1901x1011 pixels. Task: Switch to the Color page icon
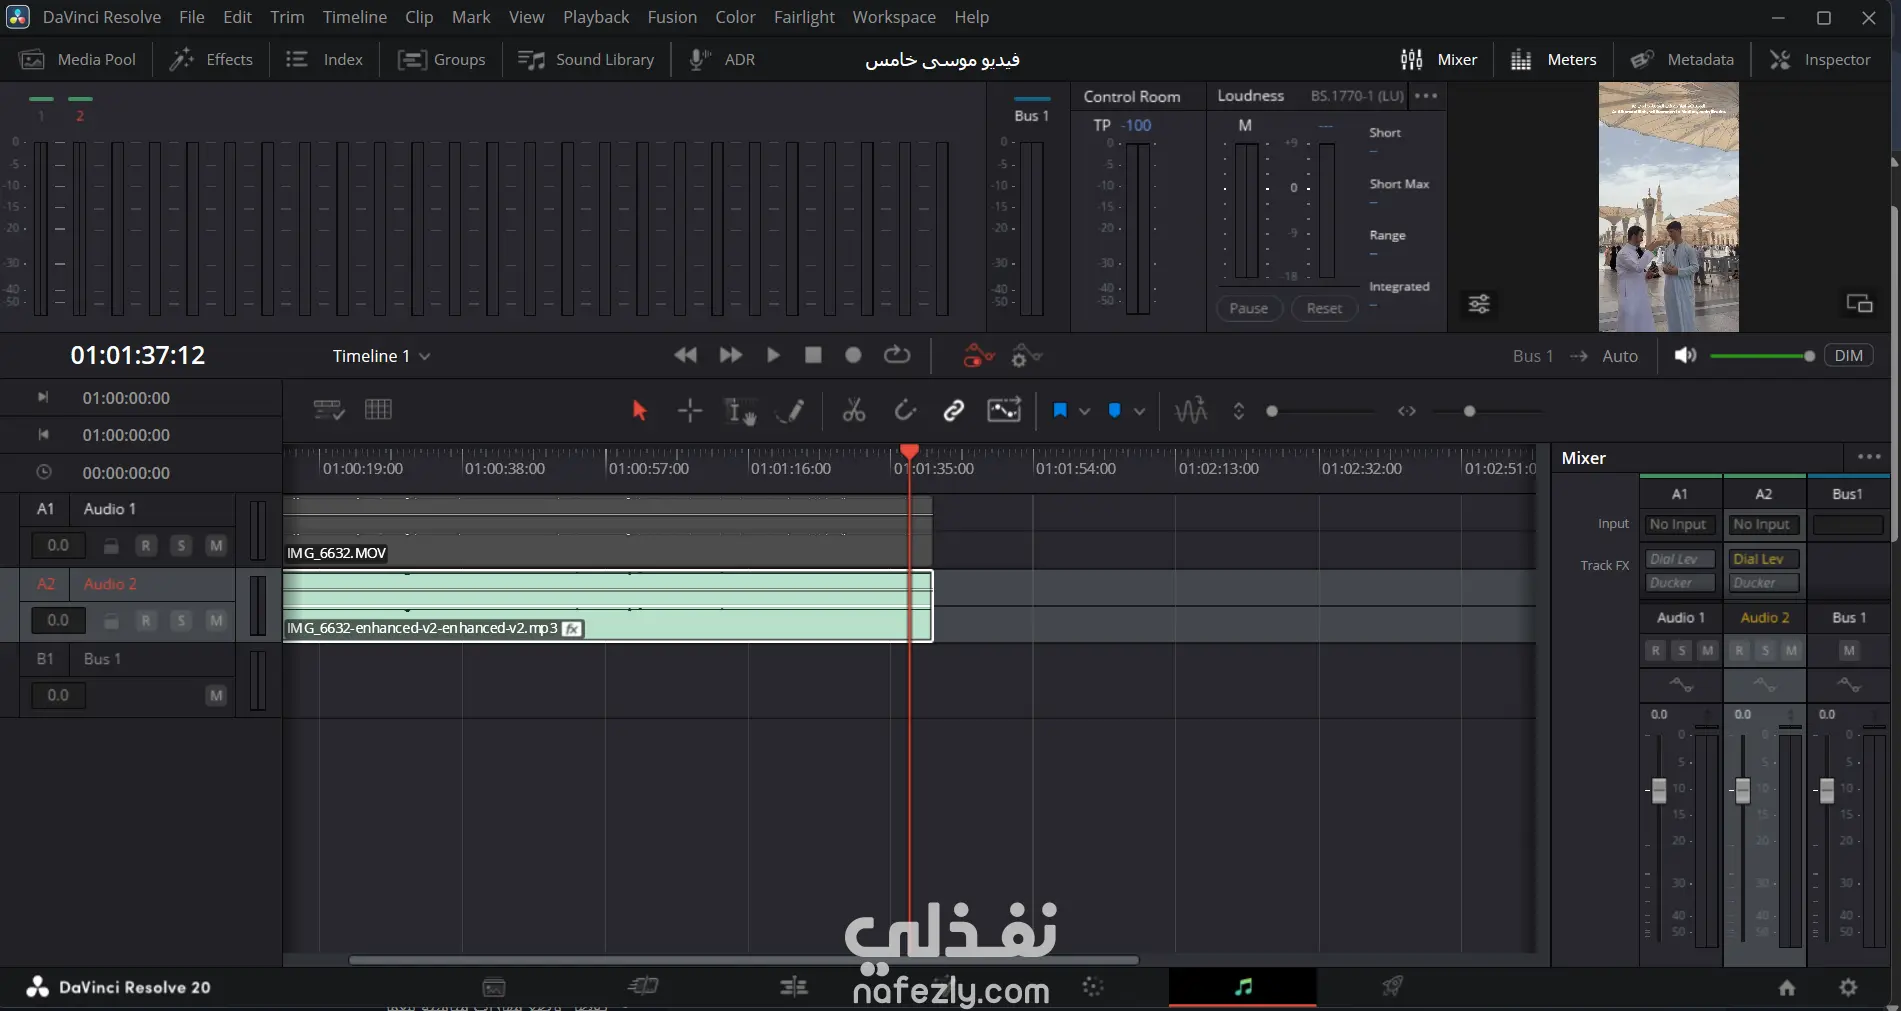(1093, 987)
